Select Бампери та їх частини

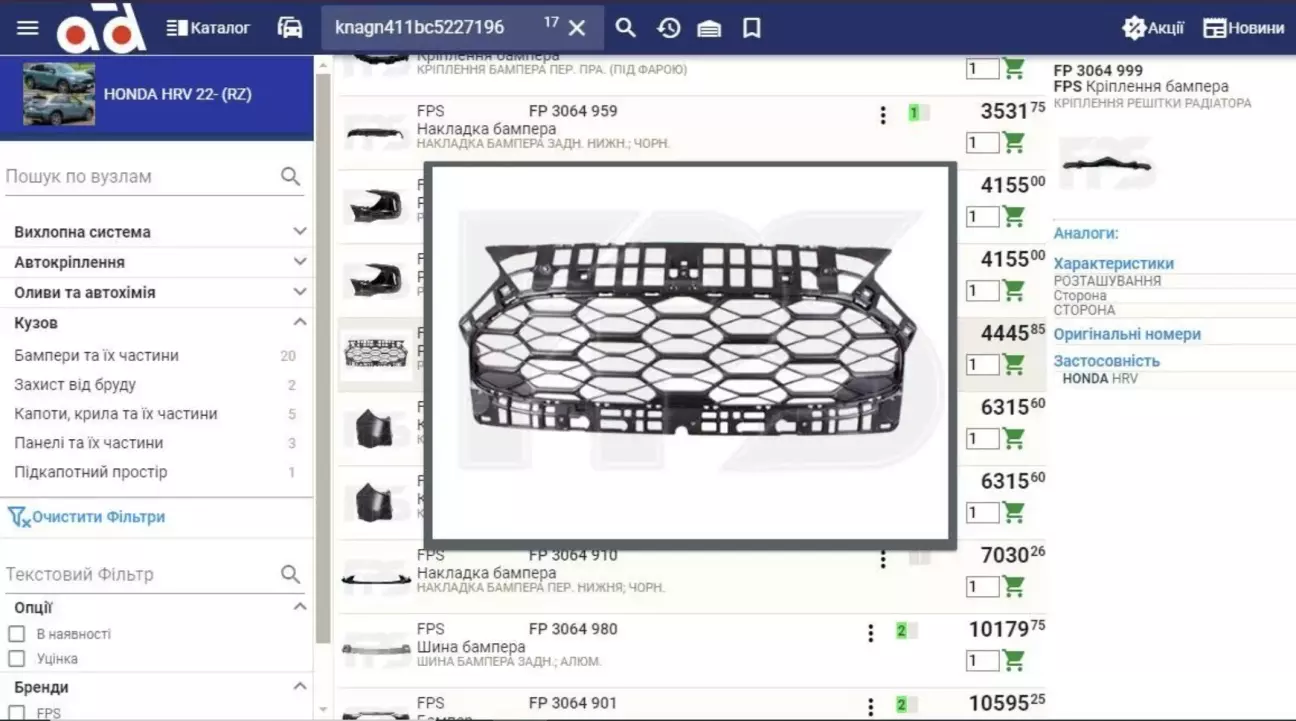[x=96, y=355]
